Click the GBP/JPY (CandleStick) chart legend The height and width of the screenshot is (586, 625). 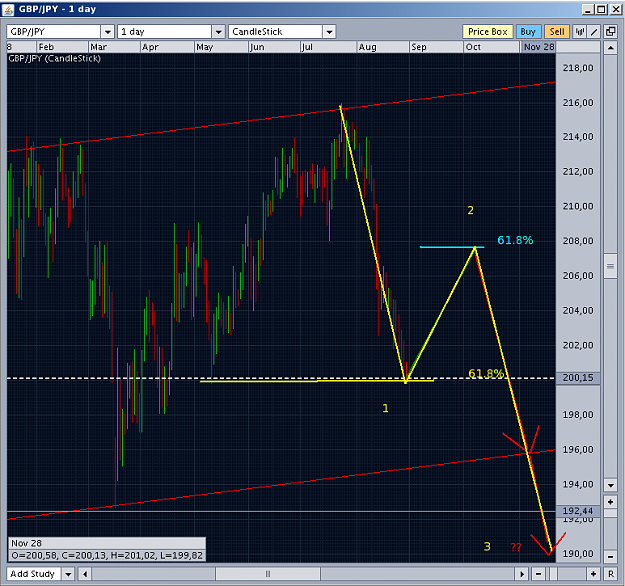[55, 59]
